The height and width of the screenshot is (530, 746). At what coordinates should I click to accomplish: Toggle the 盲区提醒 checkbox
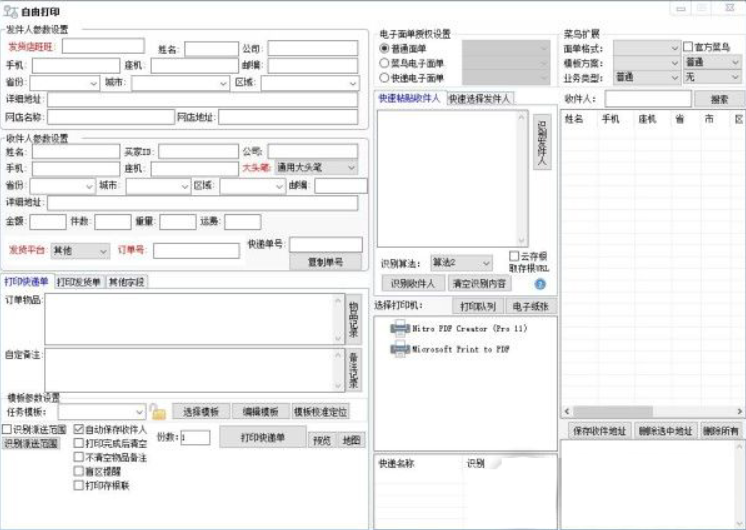tap(79, 471)
